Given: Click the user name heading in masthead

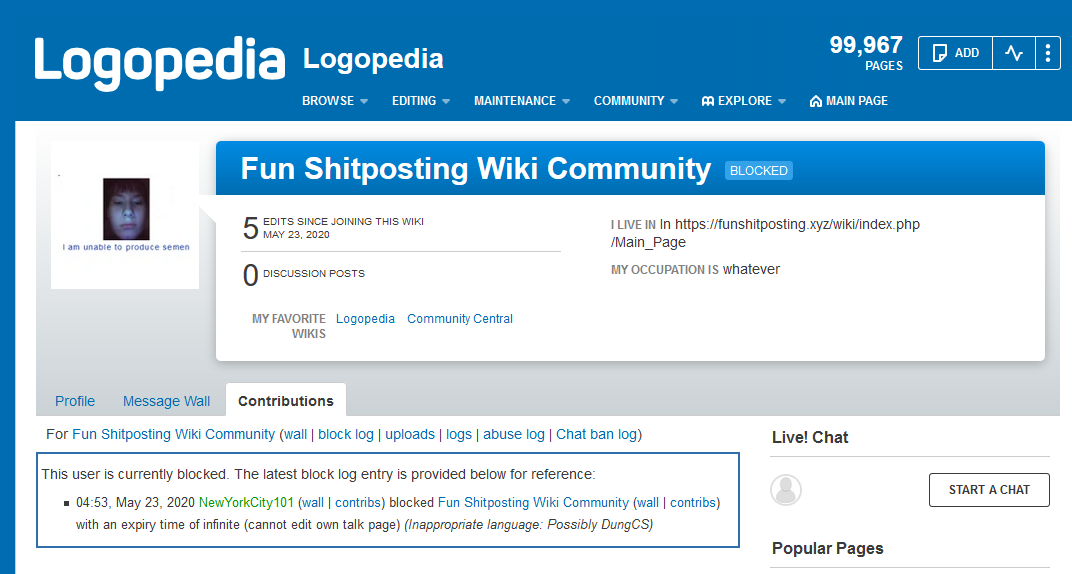Looking at the screenshot, I should click(x=476, y=169).
